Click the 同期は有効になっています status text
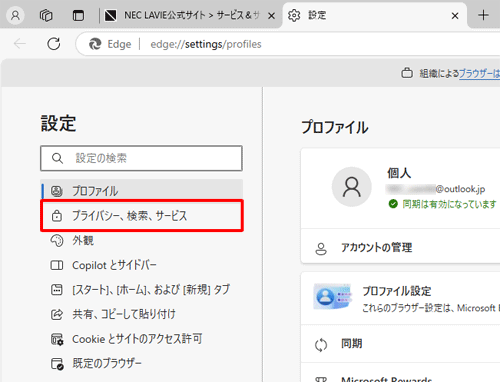This screenshot has height=382, width=500. click(x=449, y=204)
